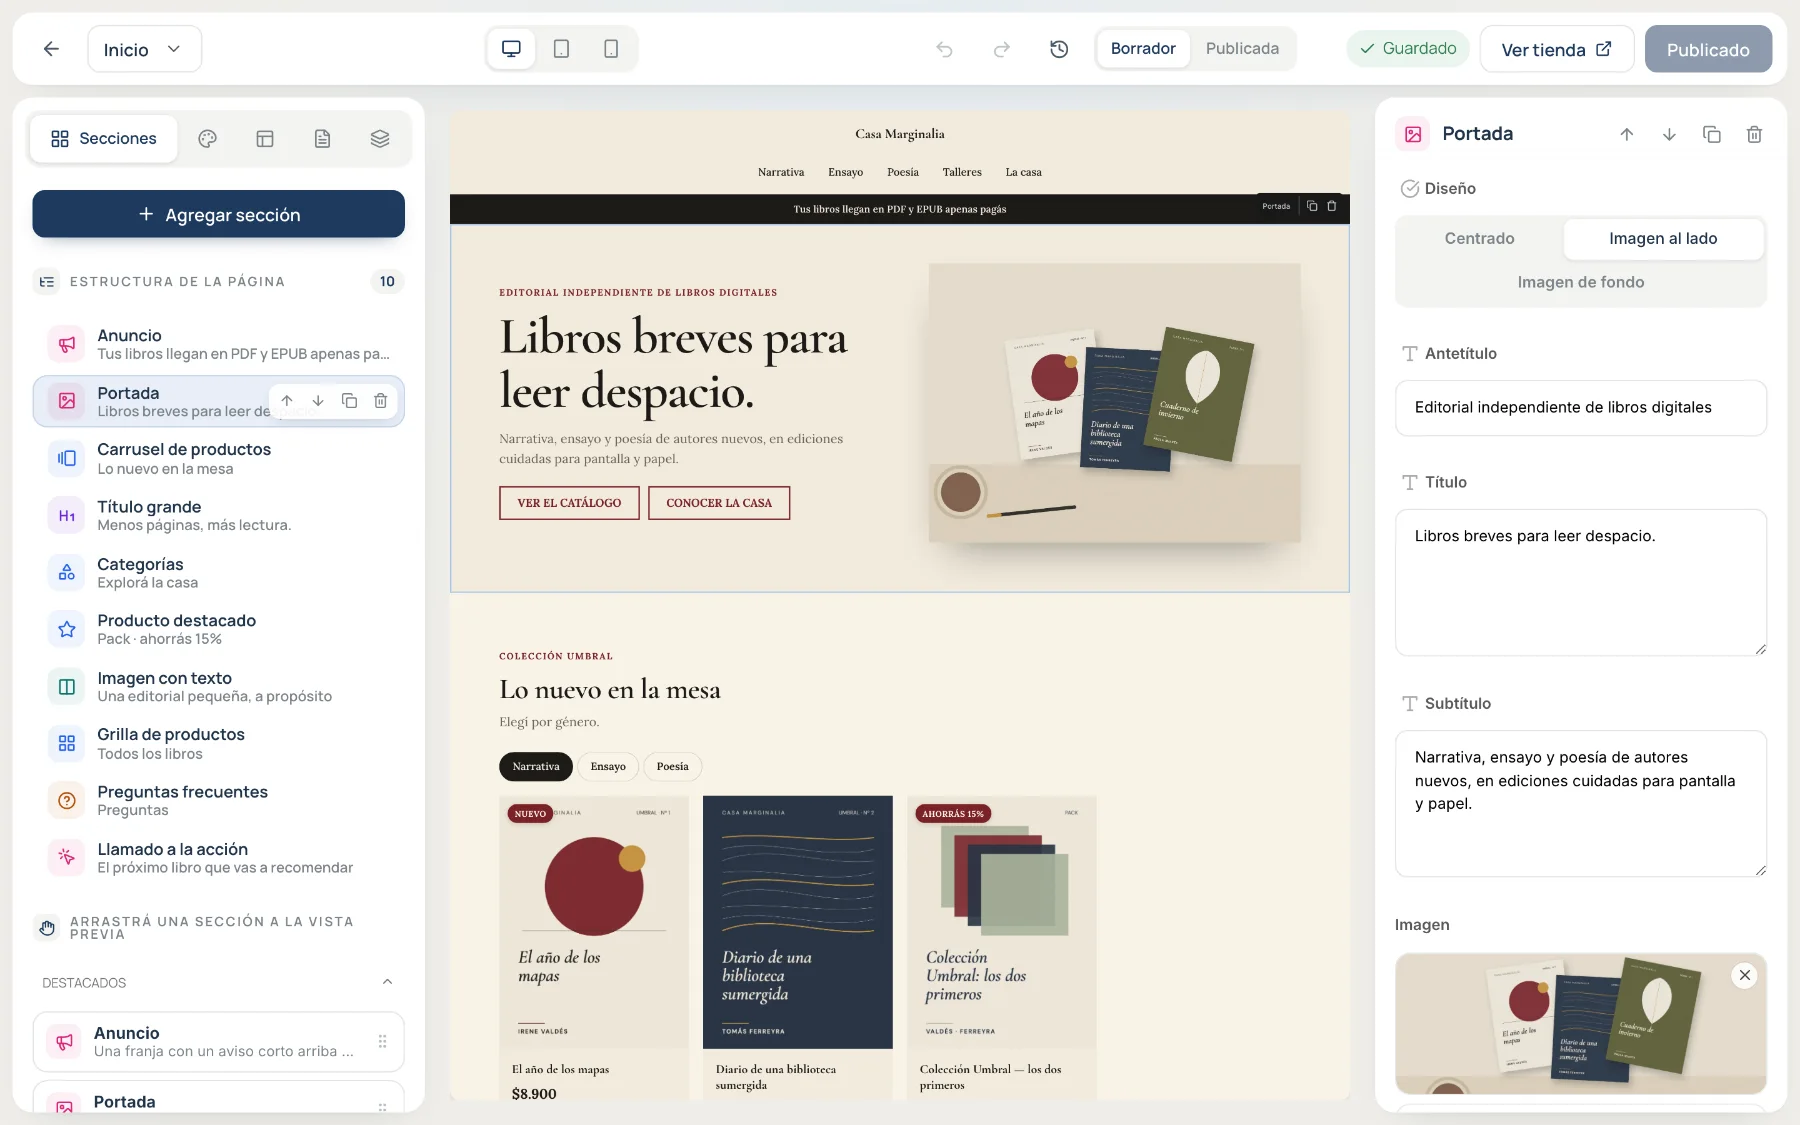Choose the Imagen al lado layout option
The height and width of the screenshot is (1125, 1800).
coord(1663,238)
